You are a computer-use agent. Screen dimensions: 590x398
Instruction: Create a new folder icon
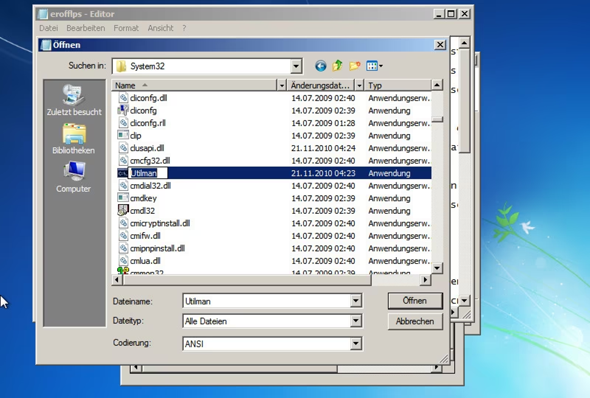click(x=354, y=66)
